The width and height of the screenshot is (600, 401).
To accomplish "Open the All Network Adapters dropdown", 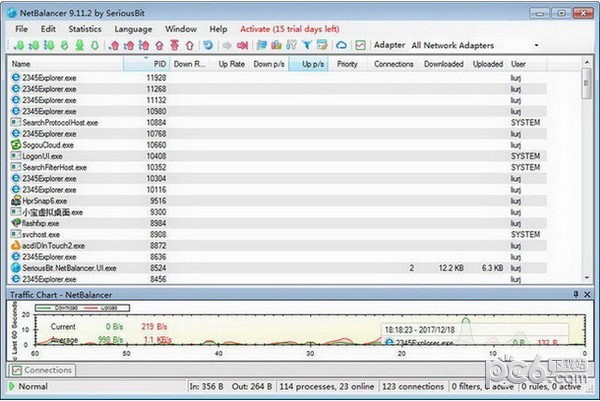I will pos(475,46).
